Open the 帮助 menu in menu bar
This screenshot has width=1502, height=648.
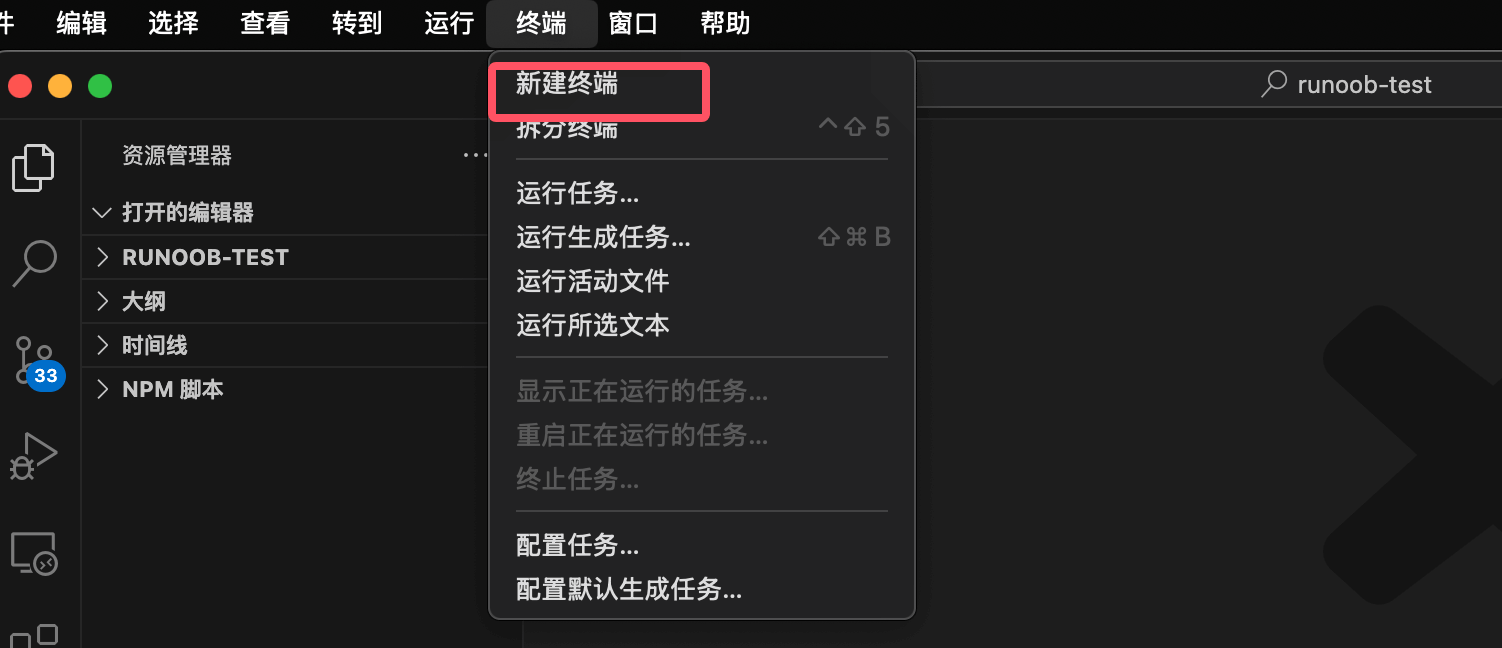pyautogui.click(x=725, y=23)
